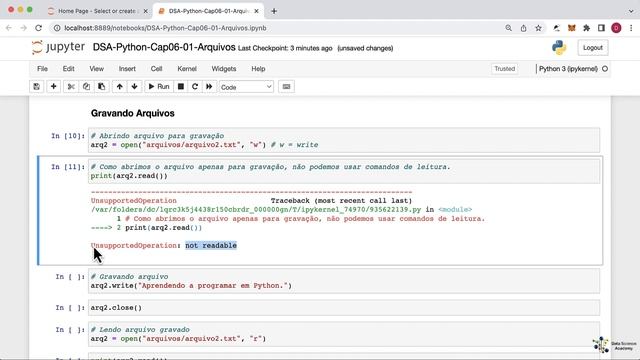Reload the current page
The image size is (640, 360).
[38, 28]
